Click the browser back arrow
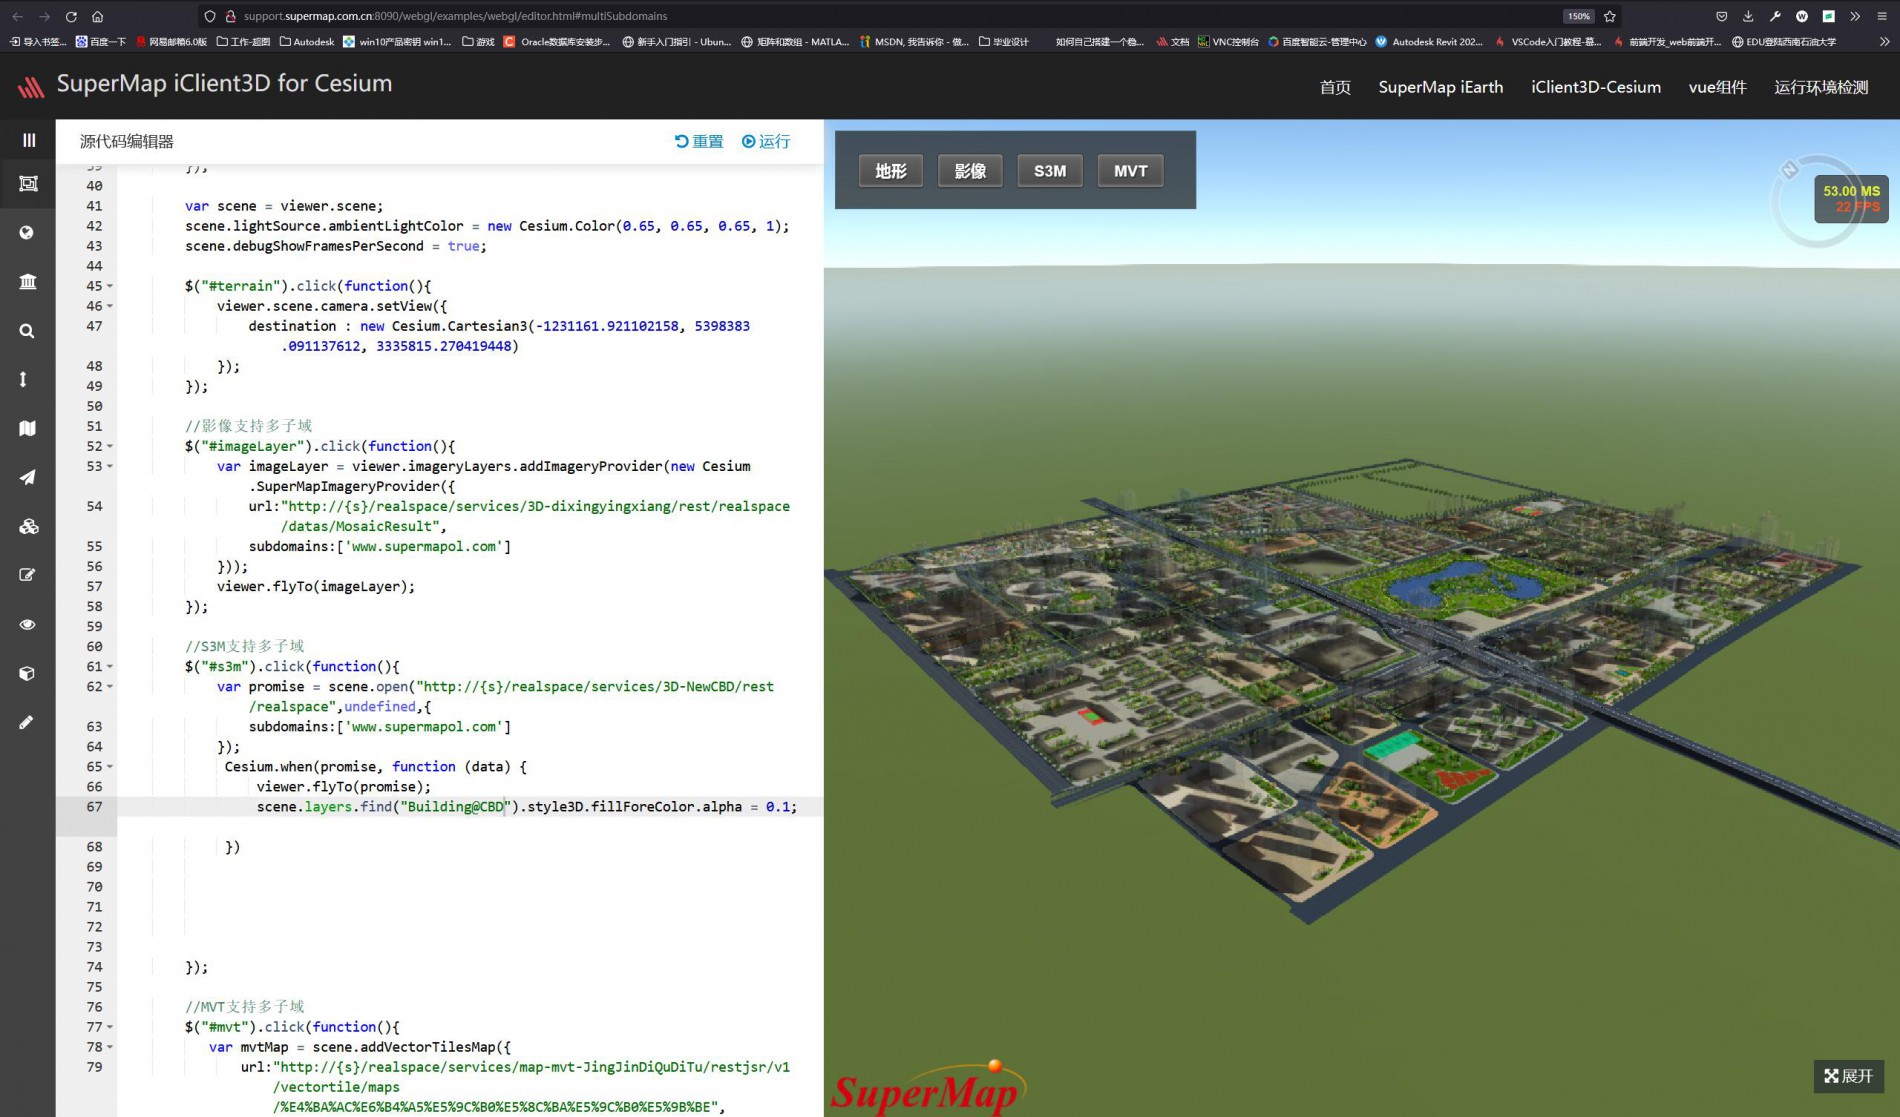The image size is (1900, 1117). coord(17,16)
